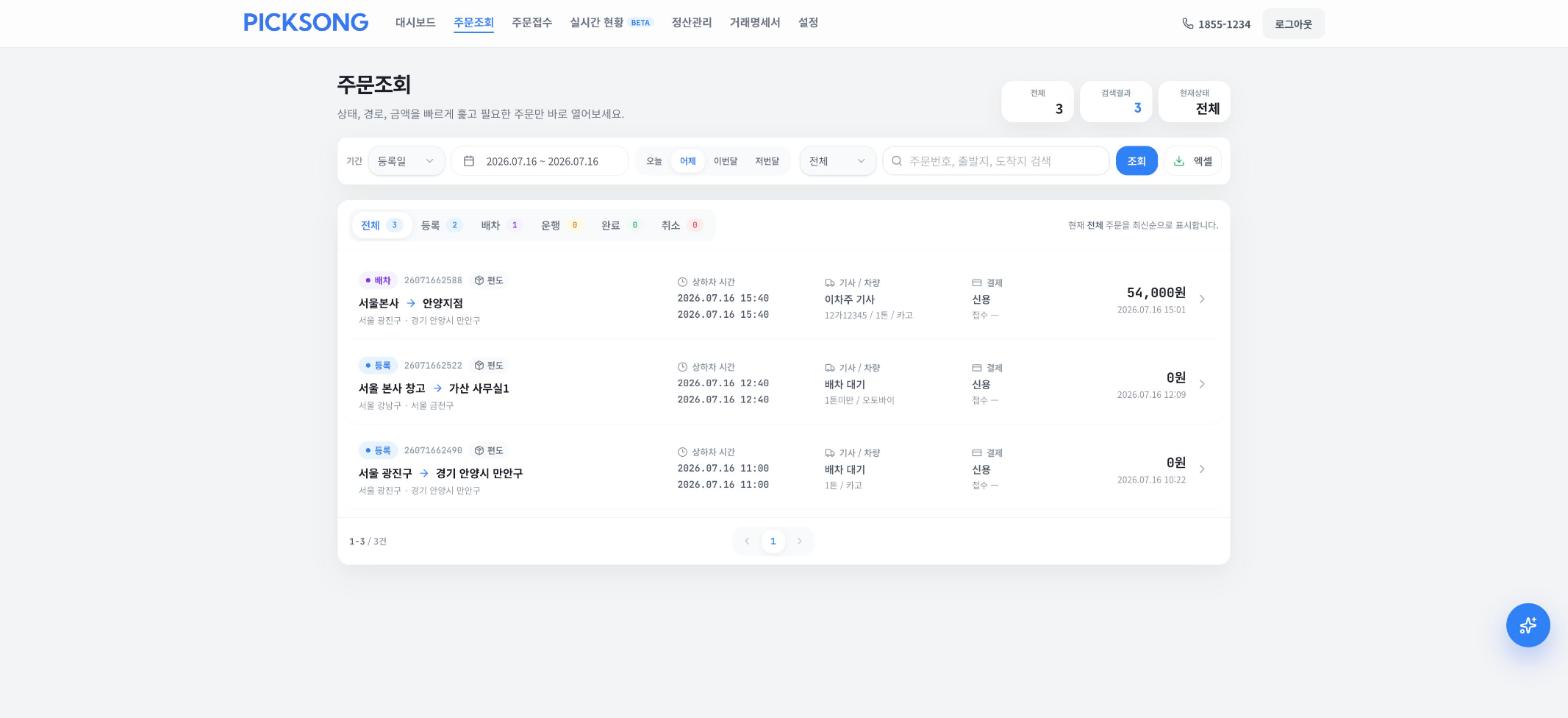Select the 이번달 quick range

(x=725, y=161)
